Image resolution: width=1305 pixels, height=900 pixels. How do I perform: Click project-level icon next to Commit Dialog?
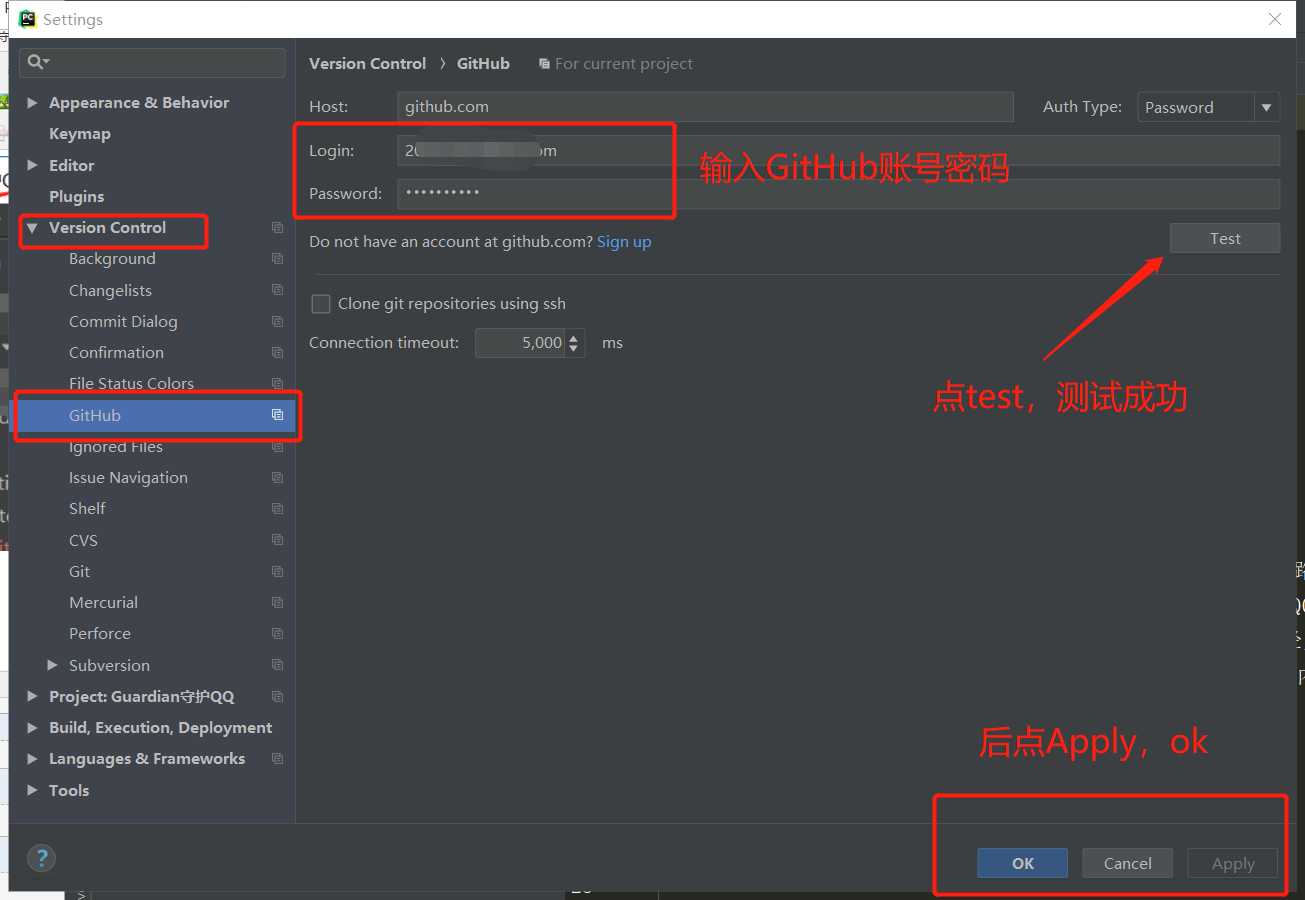[277, 321]
